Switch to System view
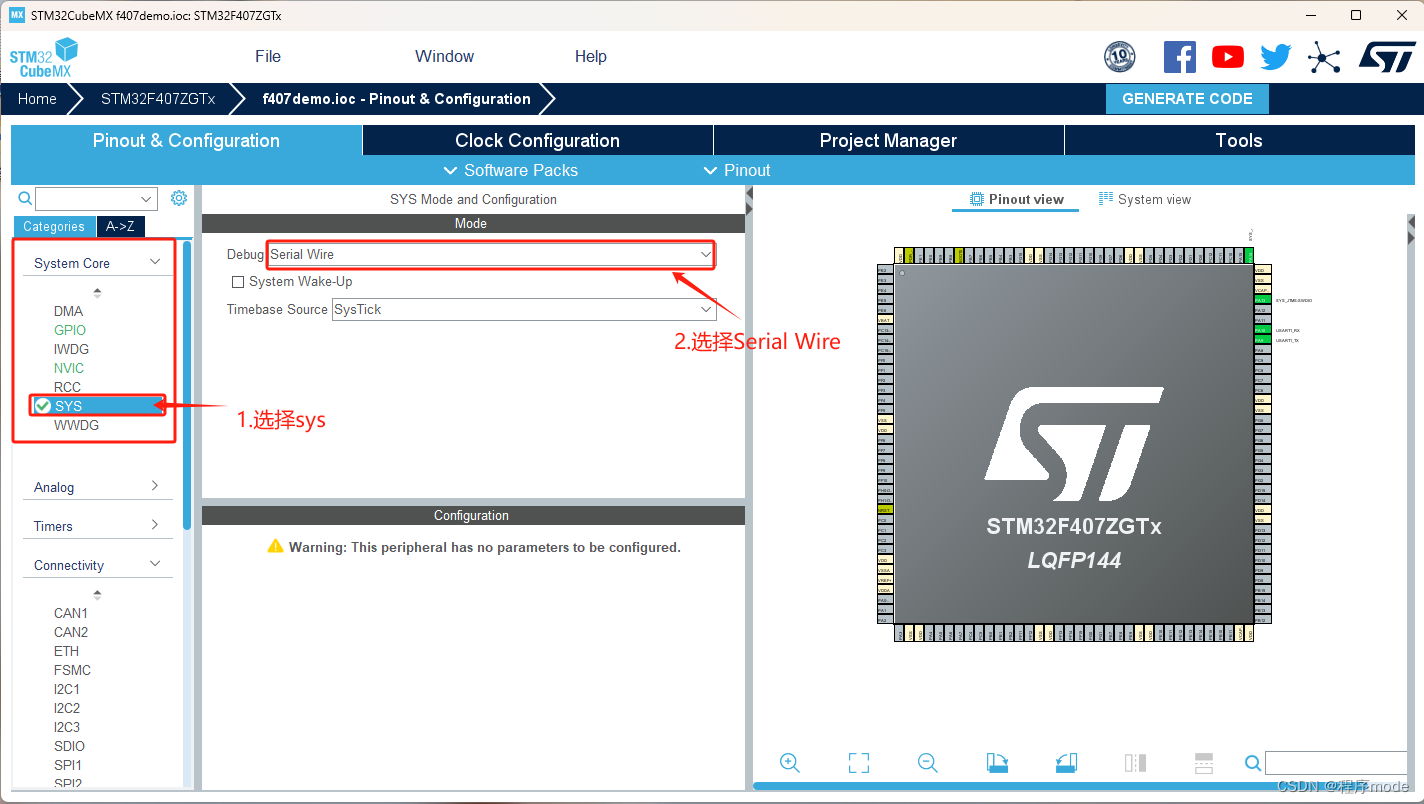Screen dimensions: 1424x804 point(1145,199)
